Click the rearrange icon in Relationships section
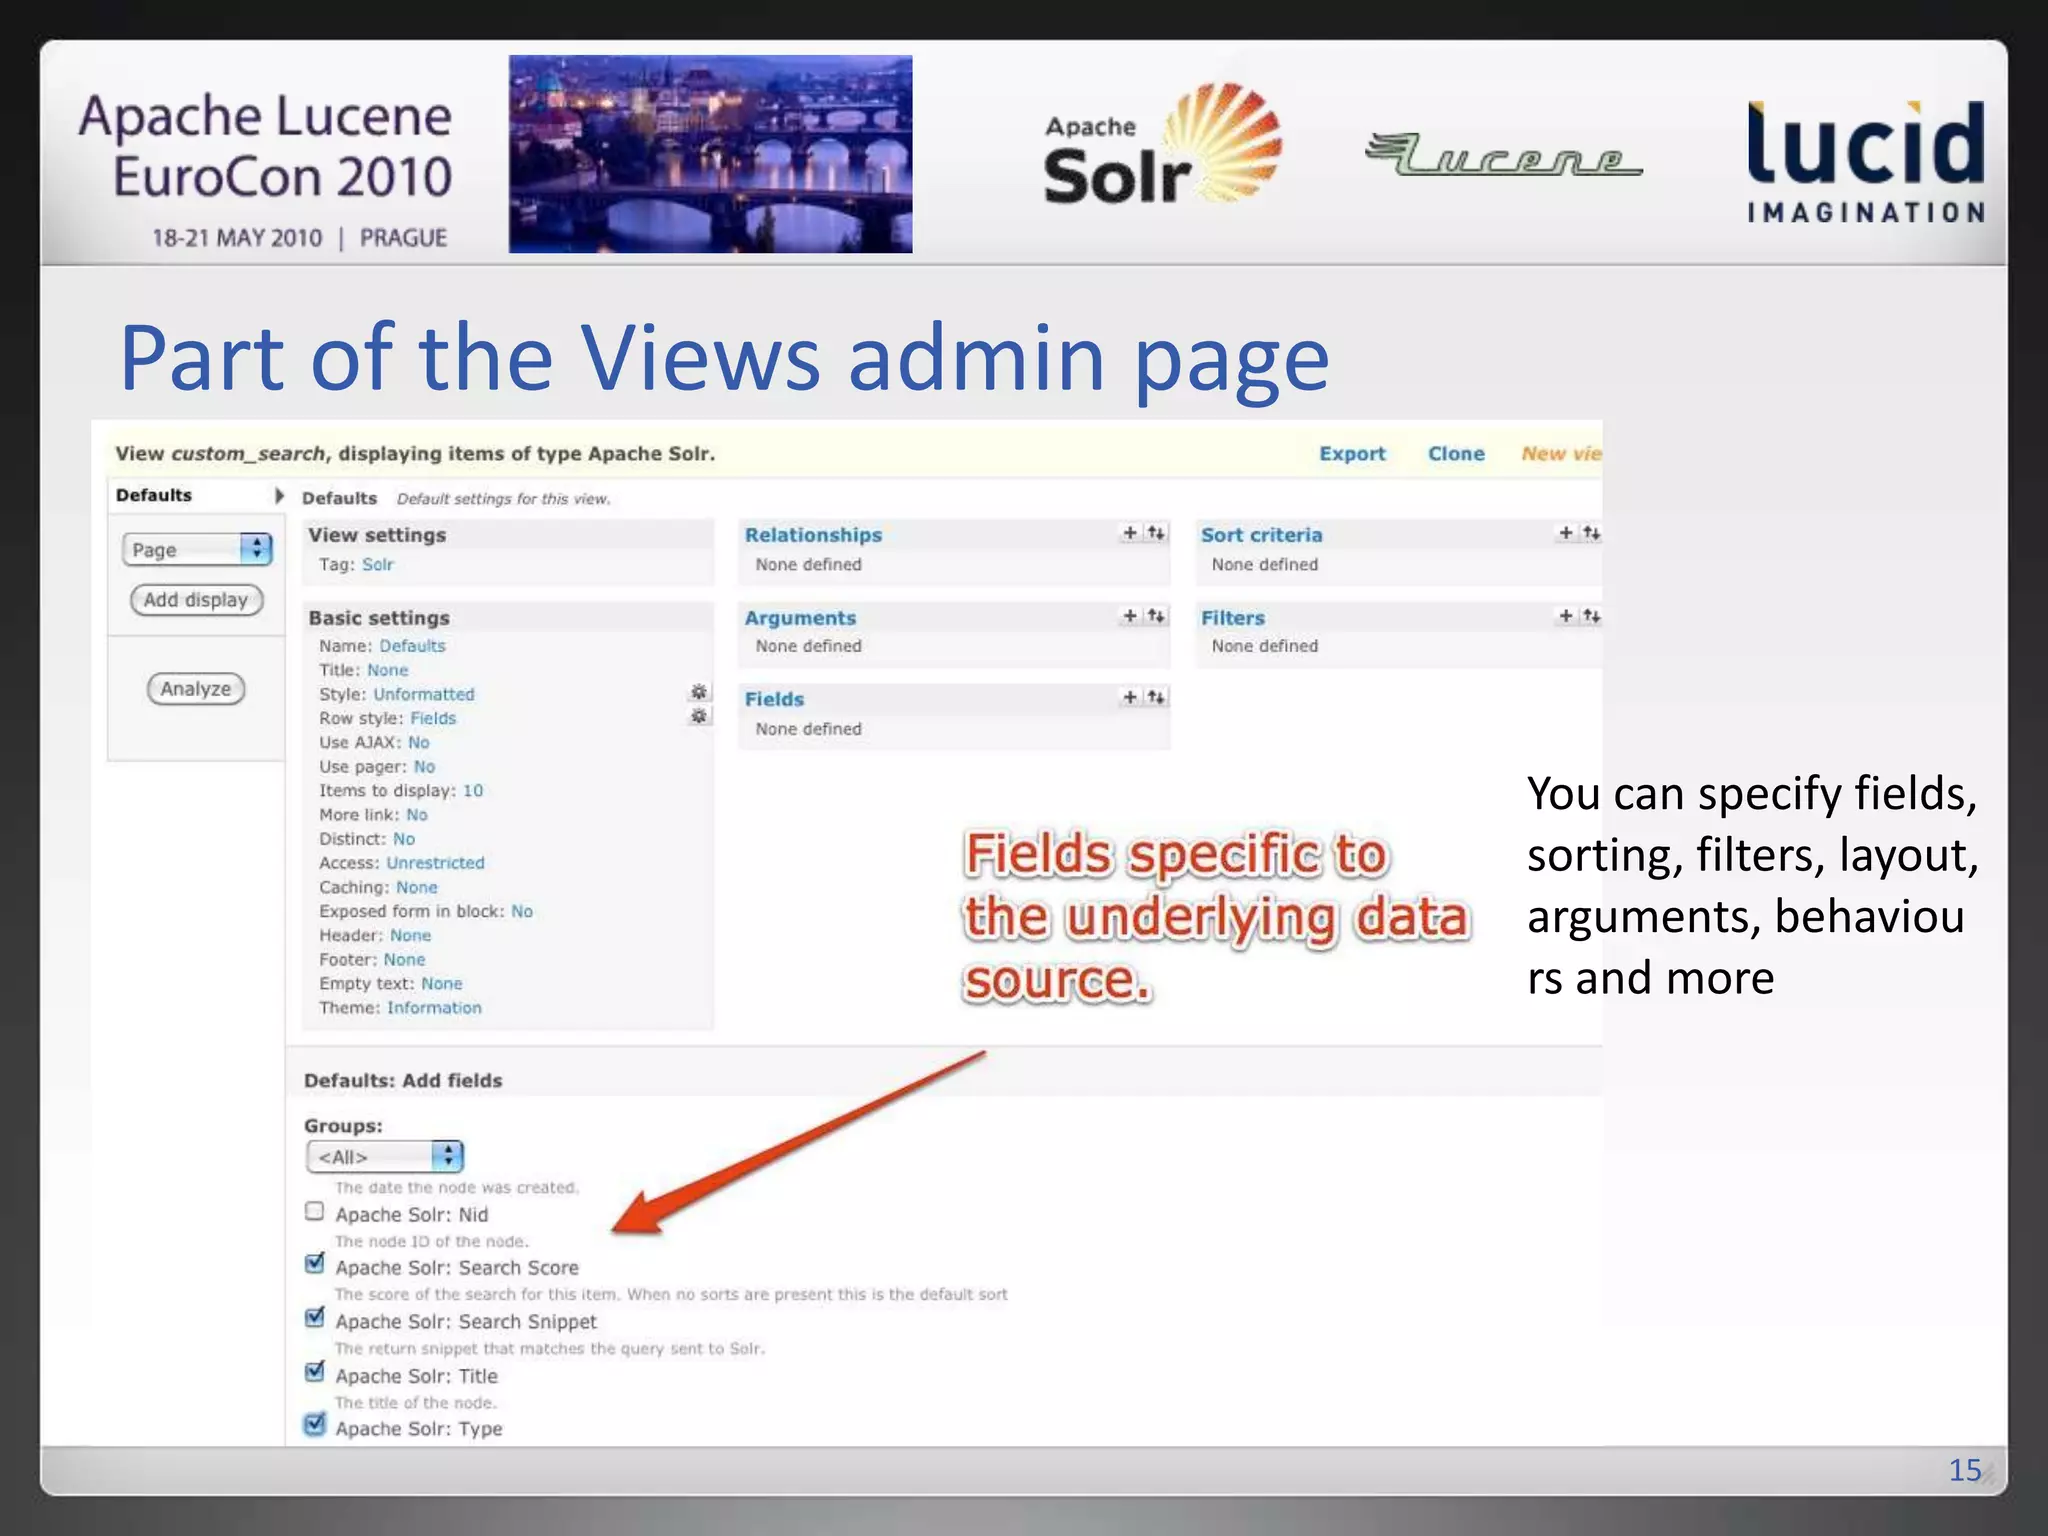 (1156, 533)
